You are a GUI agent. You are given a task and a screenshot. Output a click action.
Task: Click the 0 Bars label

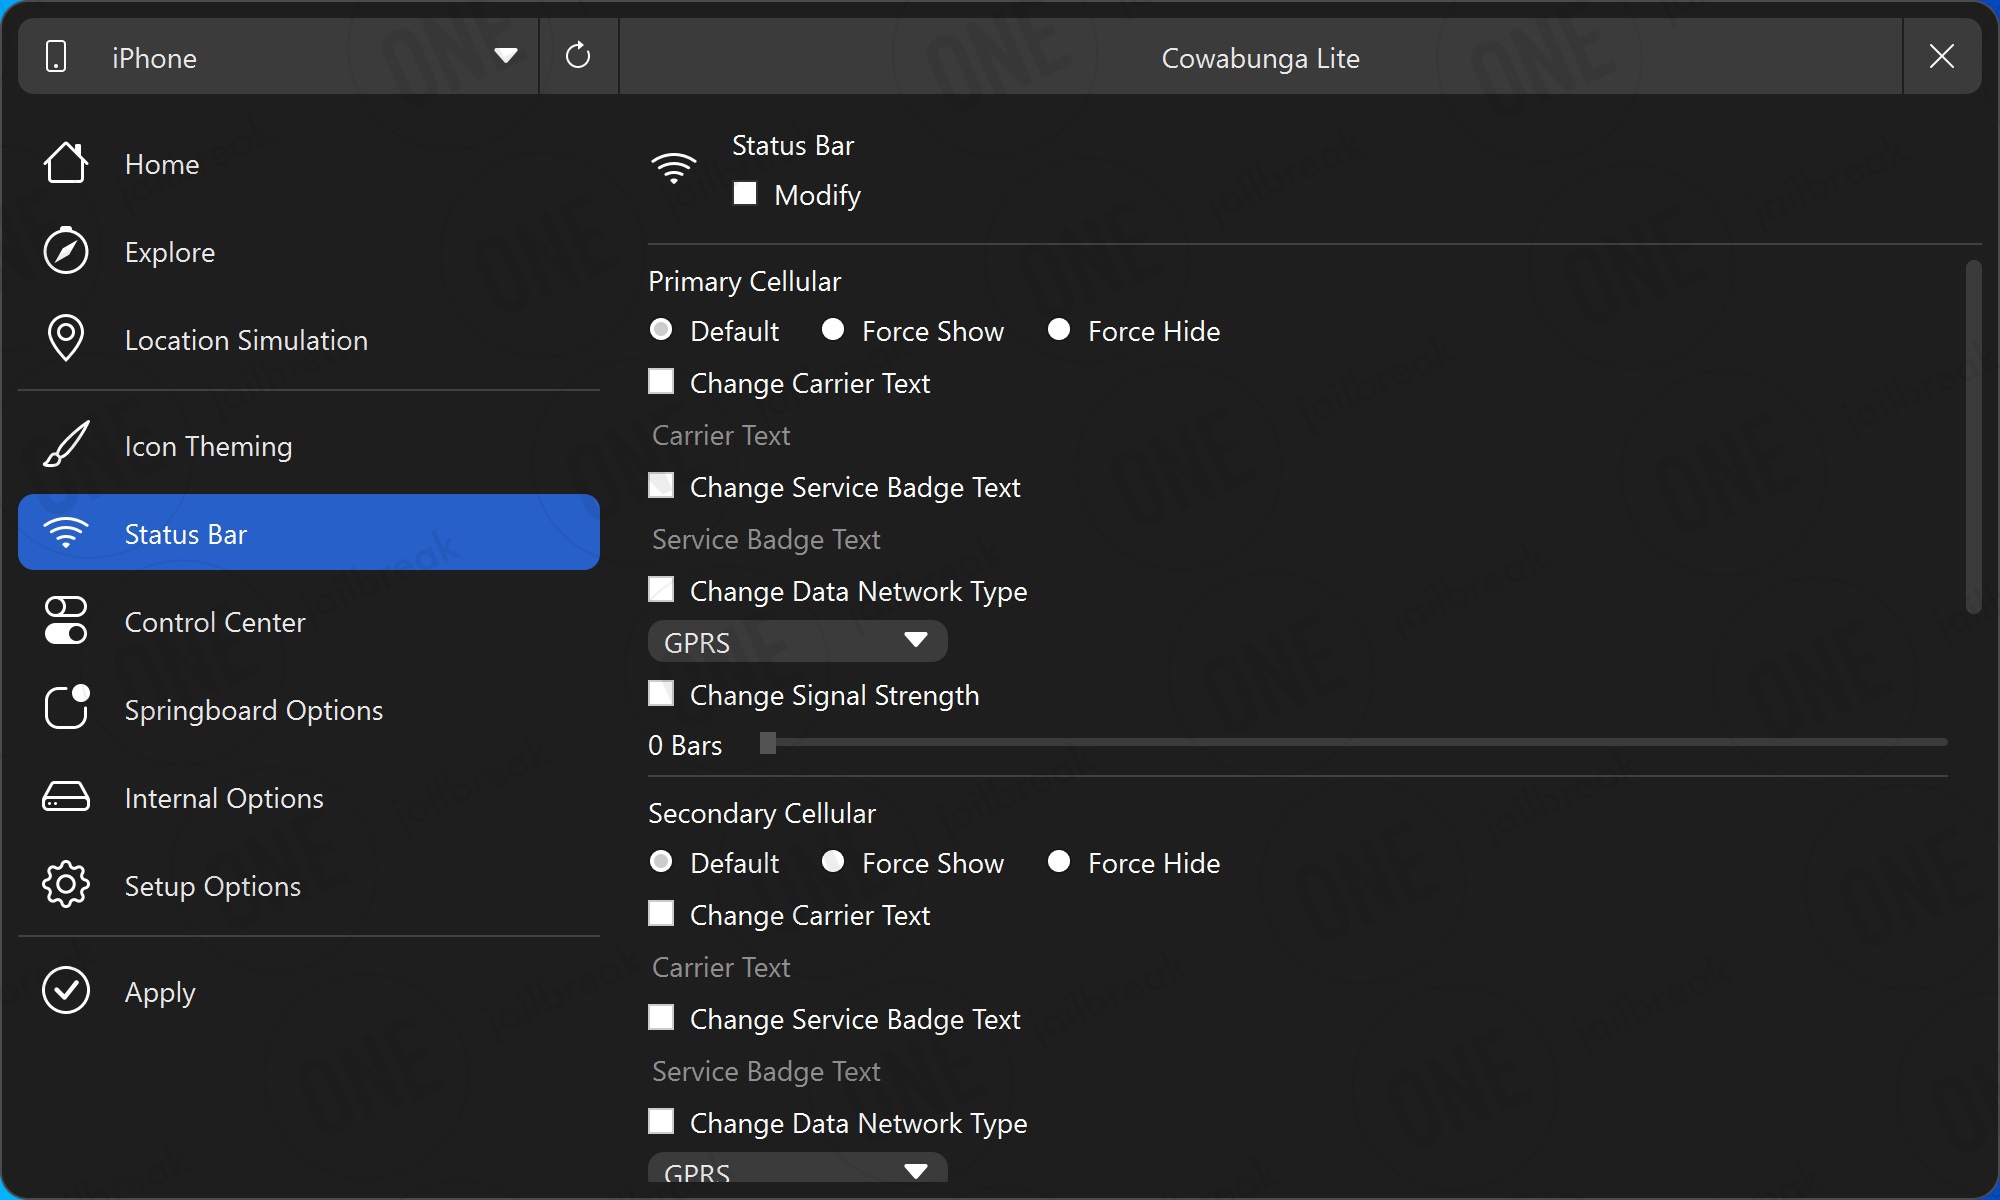[x=685, y=745]
